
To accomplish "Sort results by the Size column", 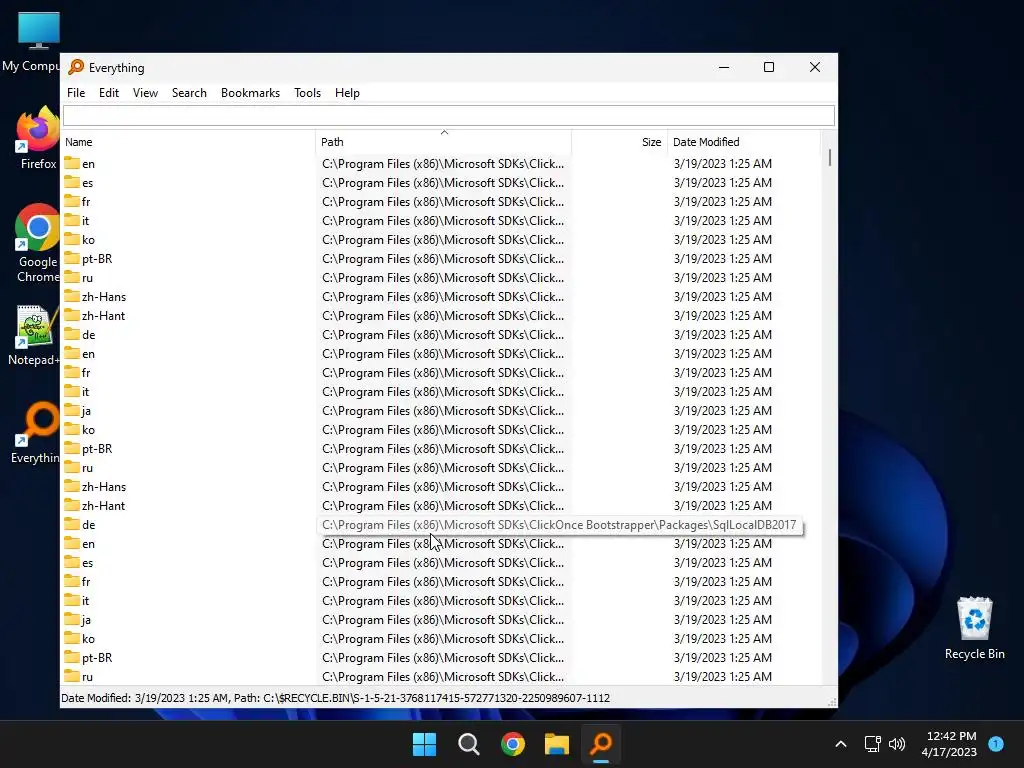I will [x=619, y=142].
